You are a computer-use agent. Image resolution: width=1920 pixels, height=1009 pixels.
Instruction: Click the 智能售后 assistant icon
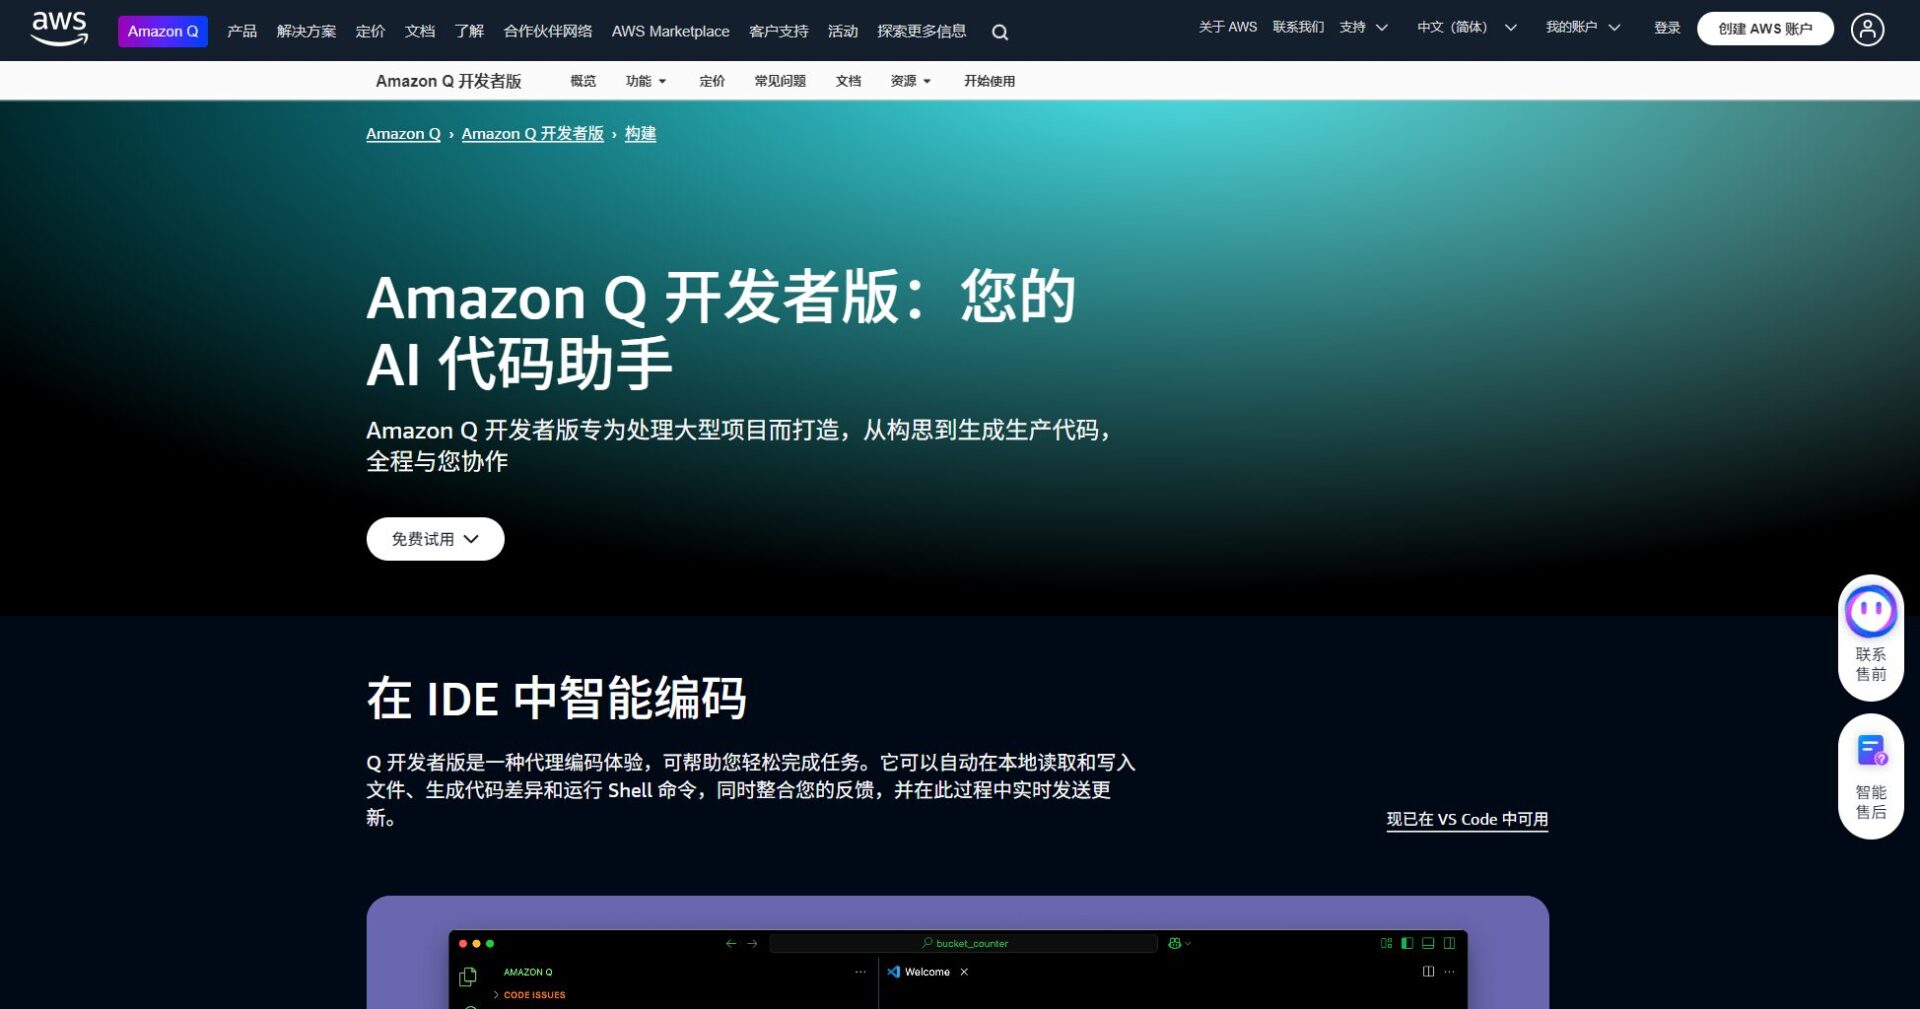[x=1871, y=750]
